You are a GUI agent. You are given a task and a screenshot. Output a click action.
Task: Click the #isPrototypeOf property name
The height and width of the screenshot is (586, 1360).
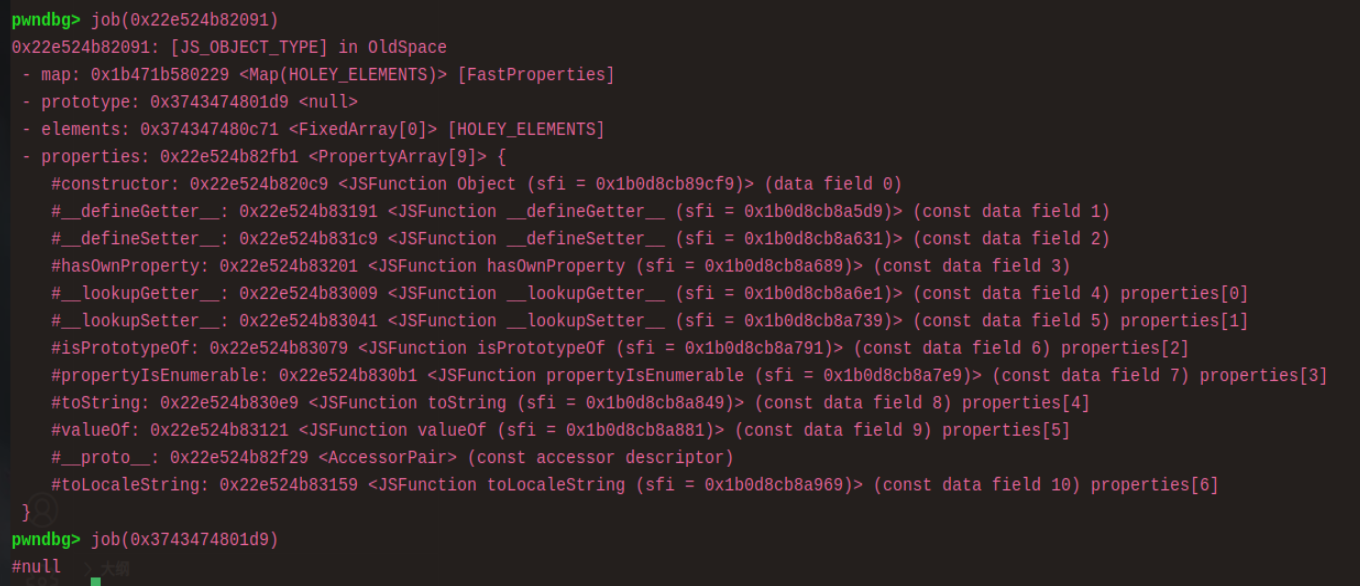click(130, 348)
